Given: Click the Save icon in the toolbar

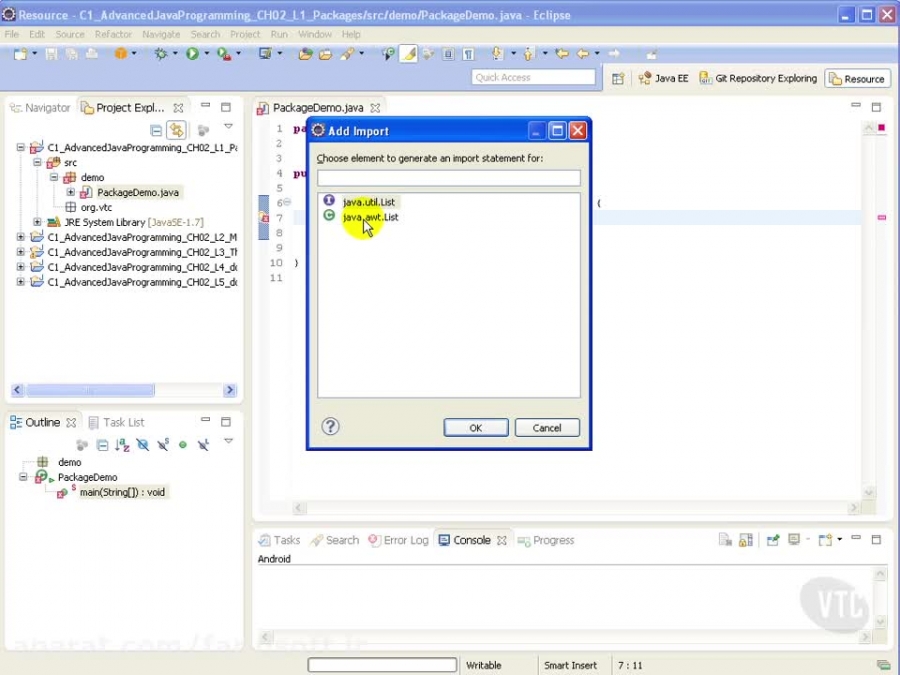Looking at the screenshot, I should (x=50, y=54).
